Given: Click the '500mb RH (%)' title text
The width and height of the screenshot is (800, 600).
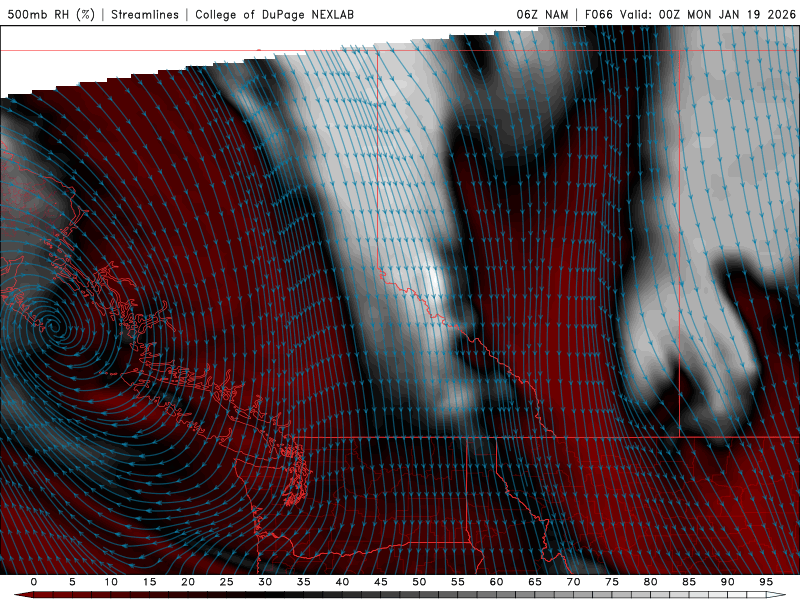Looking at the screenshot, I should tap(51, 14).
